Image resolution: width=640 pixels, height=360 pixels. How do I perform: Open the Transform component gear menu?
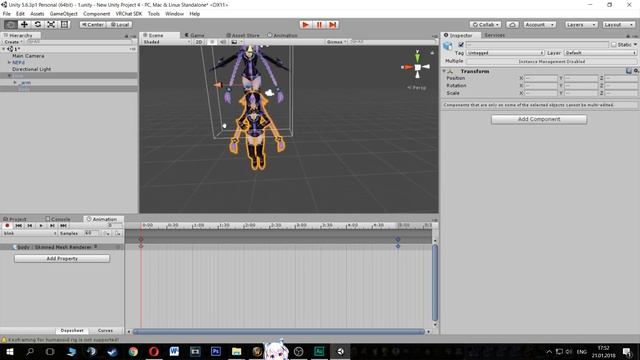636,71
